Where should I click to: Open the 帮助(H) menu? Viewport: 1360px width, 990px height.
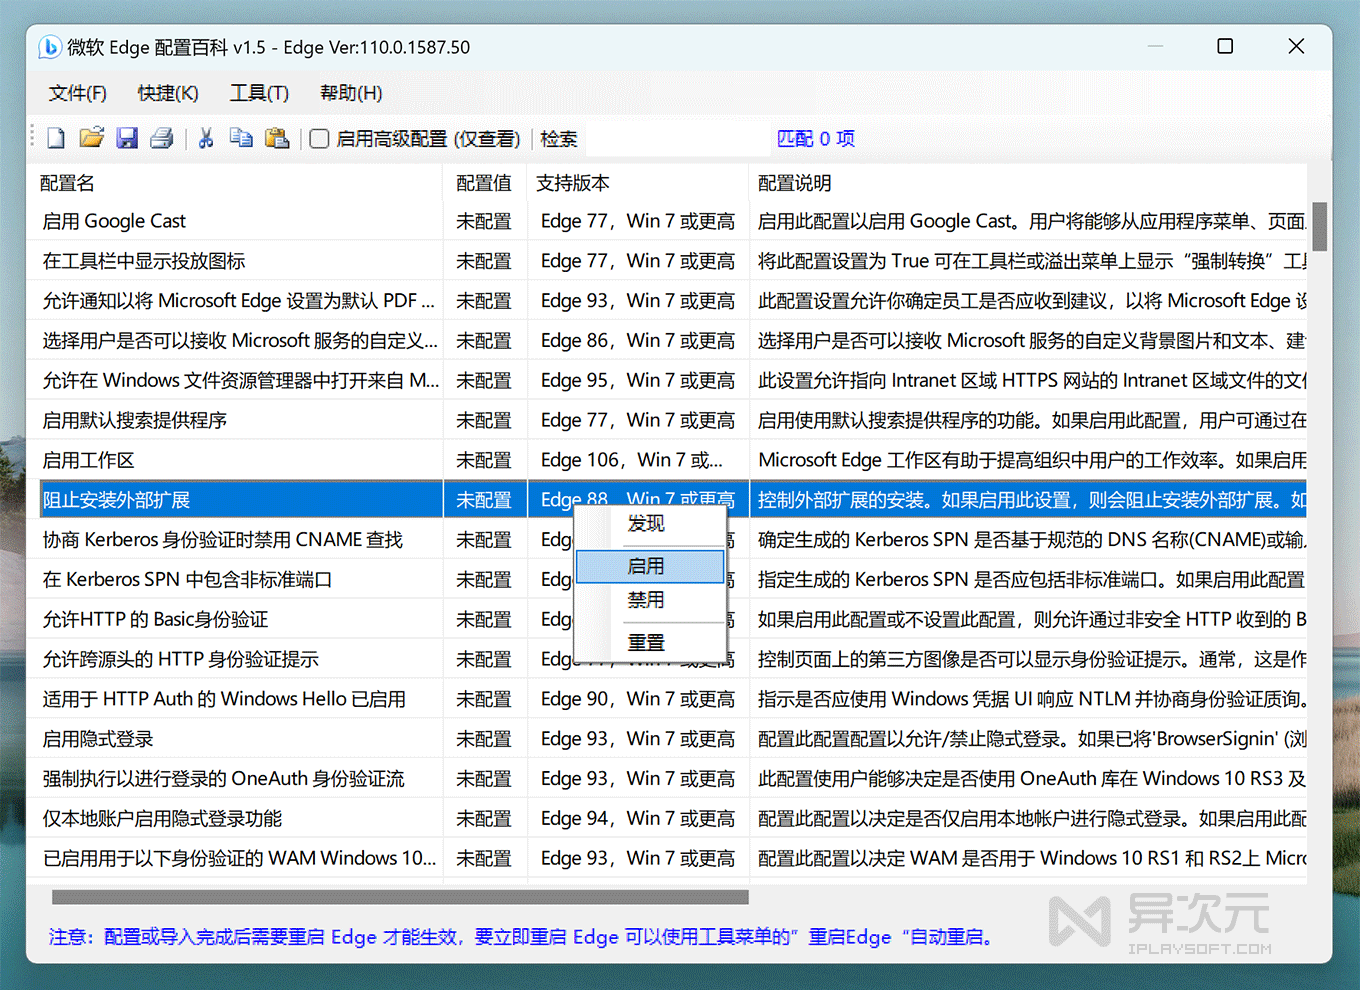click(351, 93)
